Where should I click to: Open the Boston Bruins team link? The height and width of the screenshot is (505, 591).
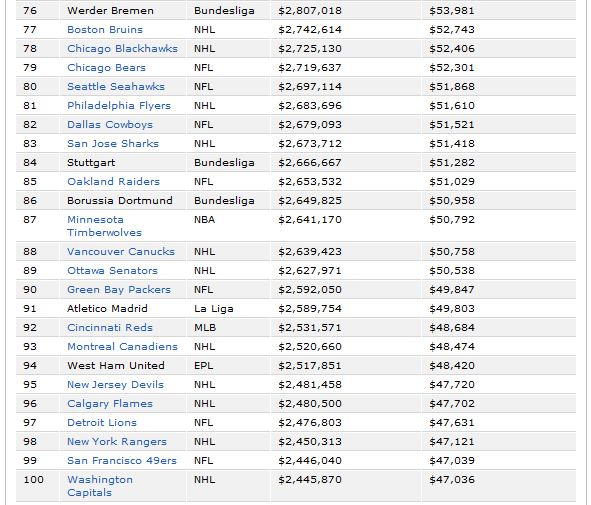pyautogui.click(x=105, y=30)
